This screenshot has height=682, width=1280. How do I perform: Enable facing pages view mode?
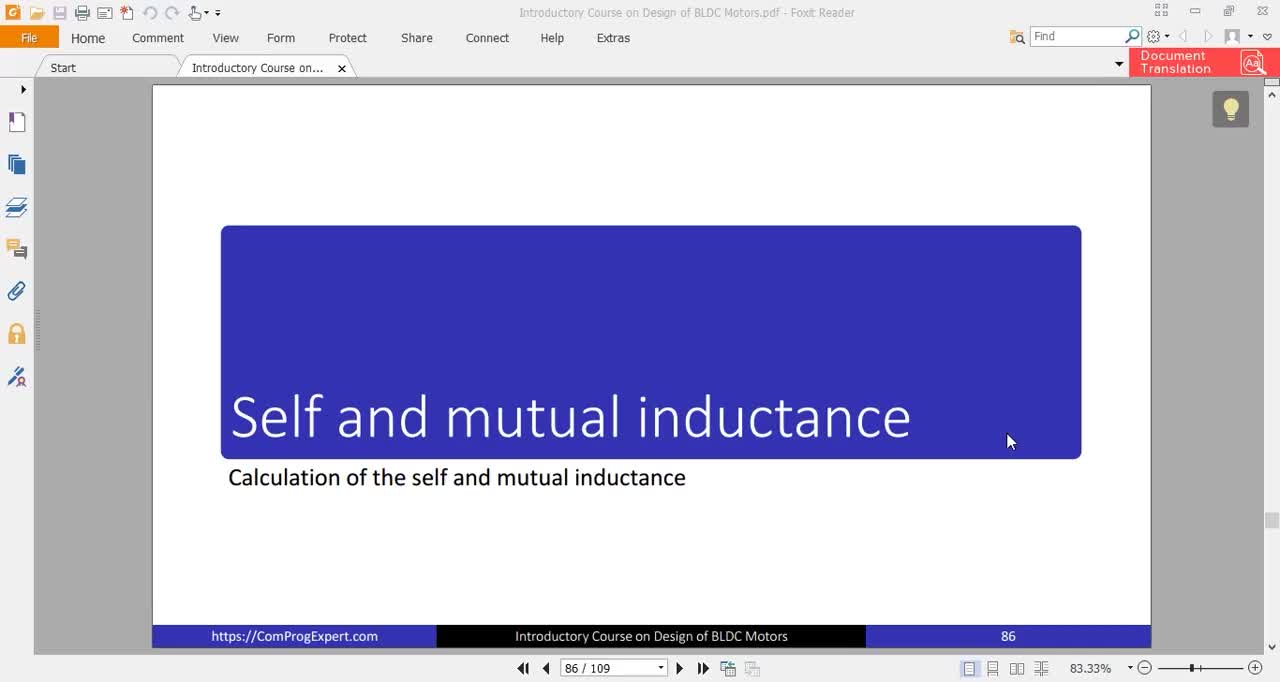point(1017,668)
